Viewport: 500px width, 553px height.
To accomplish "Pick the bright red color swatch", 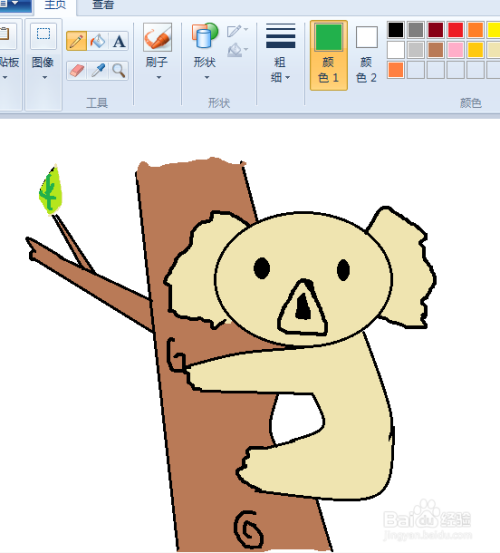I will [x=456, y=30].
